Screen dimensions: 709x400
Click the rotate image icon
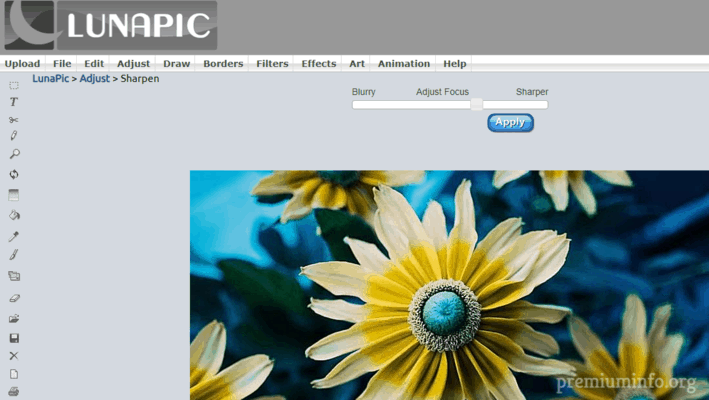(14, 174)
